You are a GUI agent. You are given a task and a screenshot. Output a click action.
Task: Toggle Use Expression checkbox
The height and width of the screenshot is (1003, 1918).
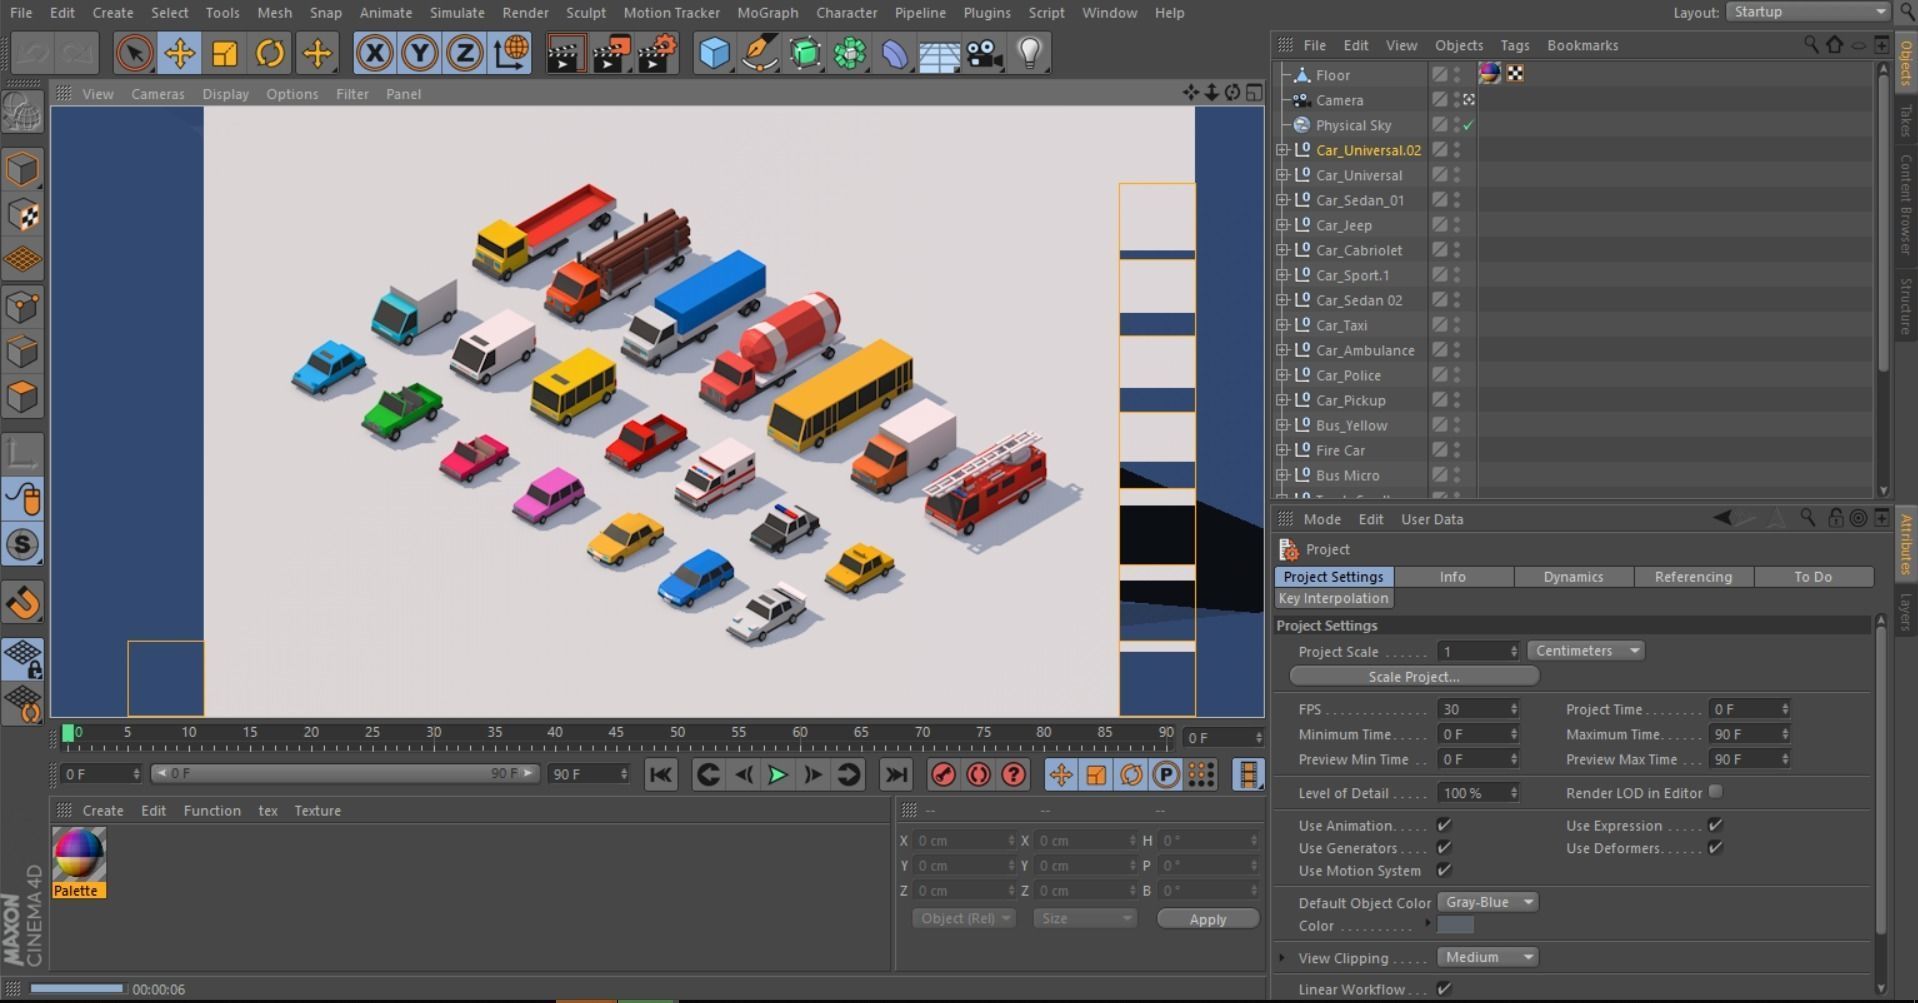click(1715, 825)
